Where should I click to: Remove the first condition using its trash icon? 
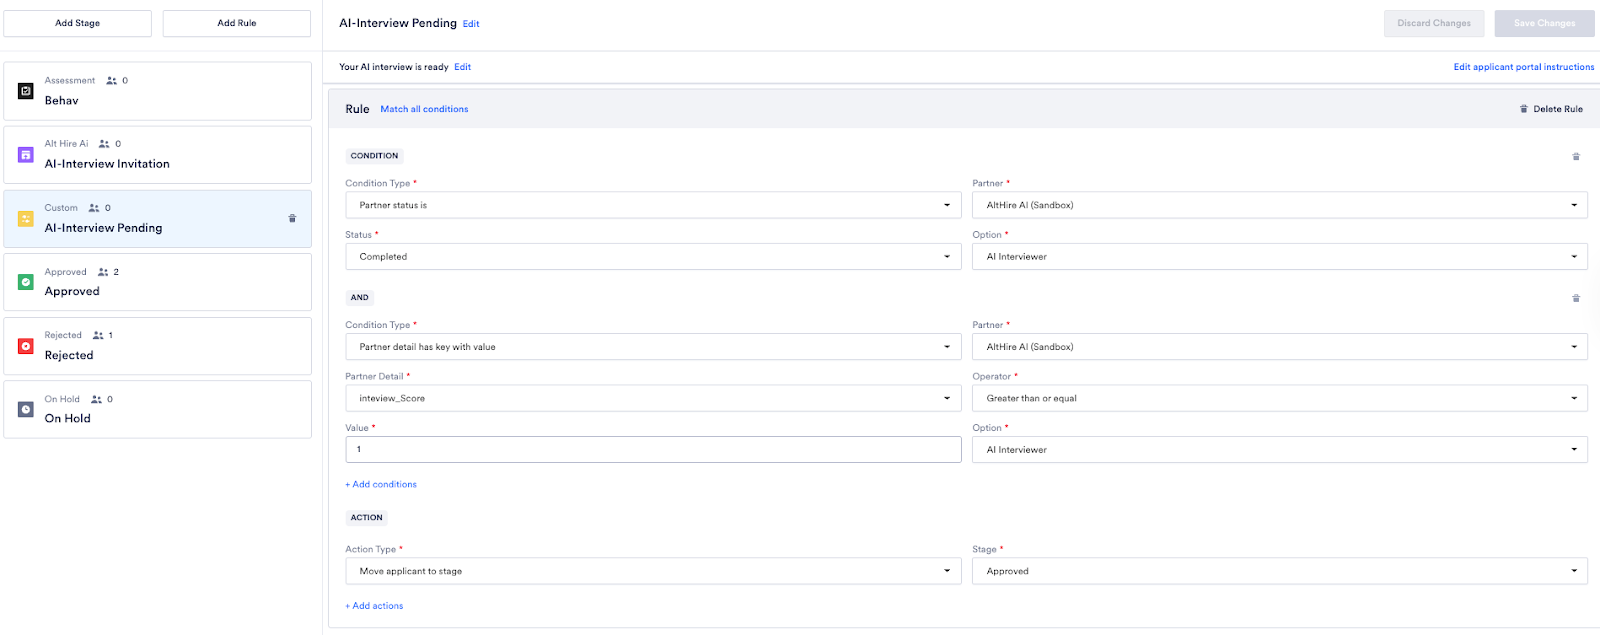point(1576,157)
